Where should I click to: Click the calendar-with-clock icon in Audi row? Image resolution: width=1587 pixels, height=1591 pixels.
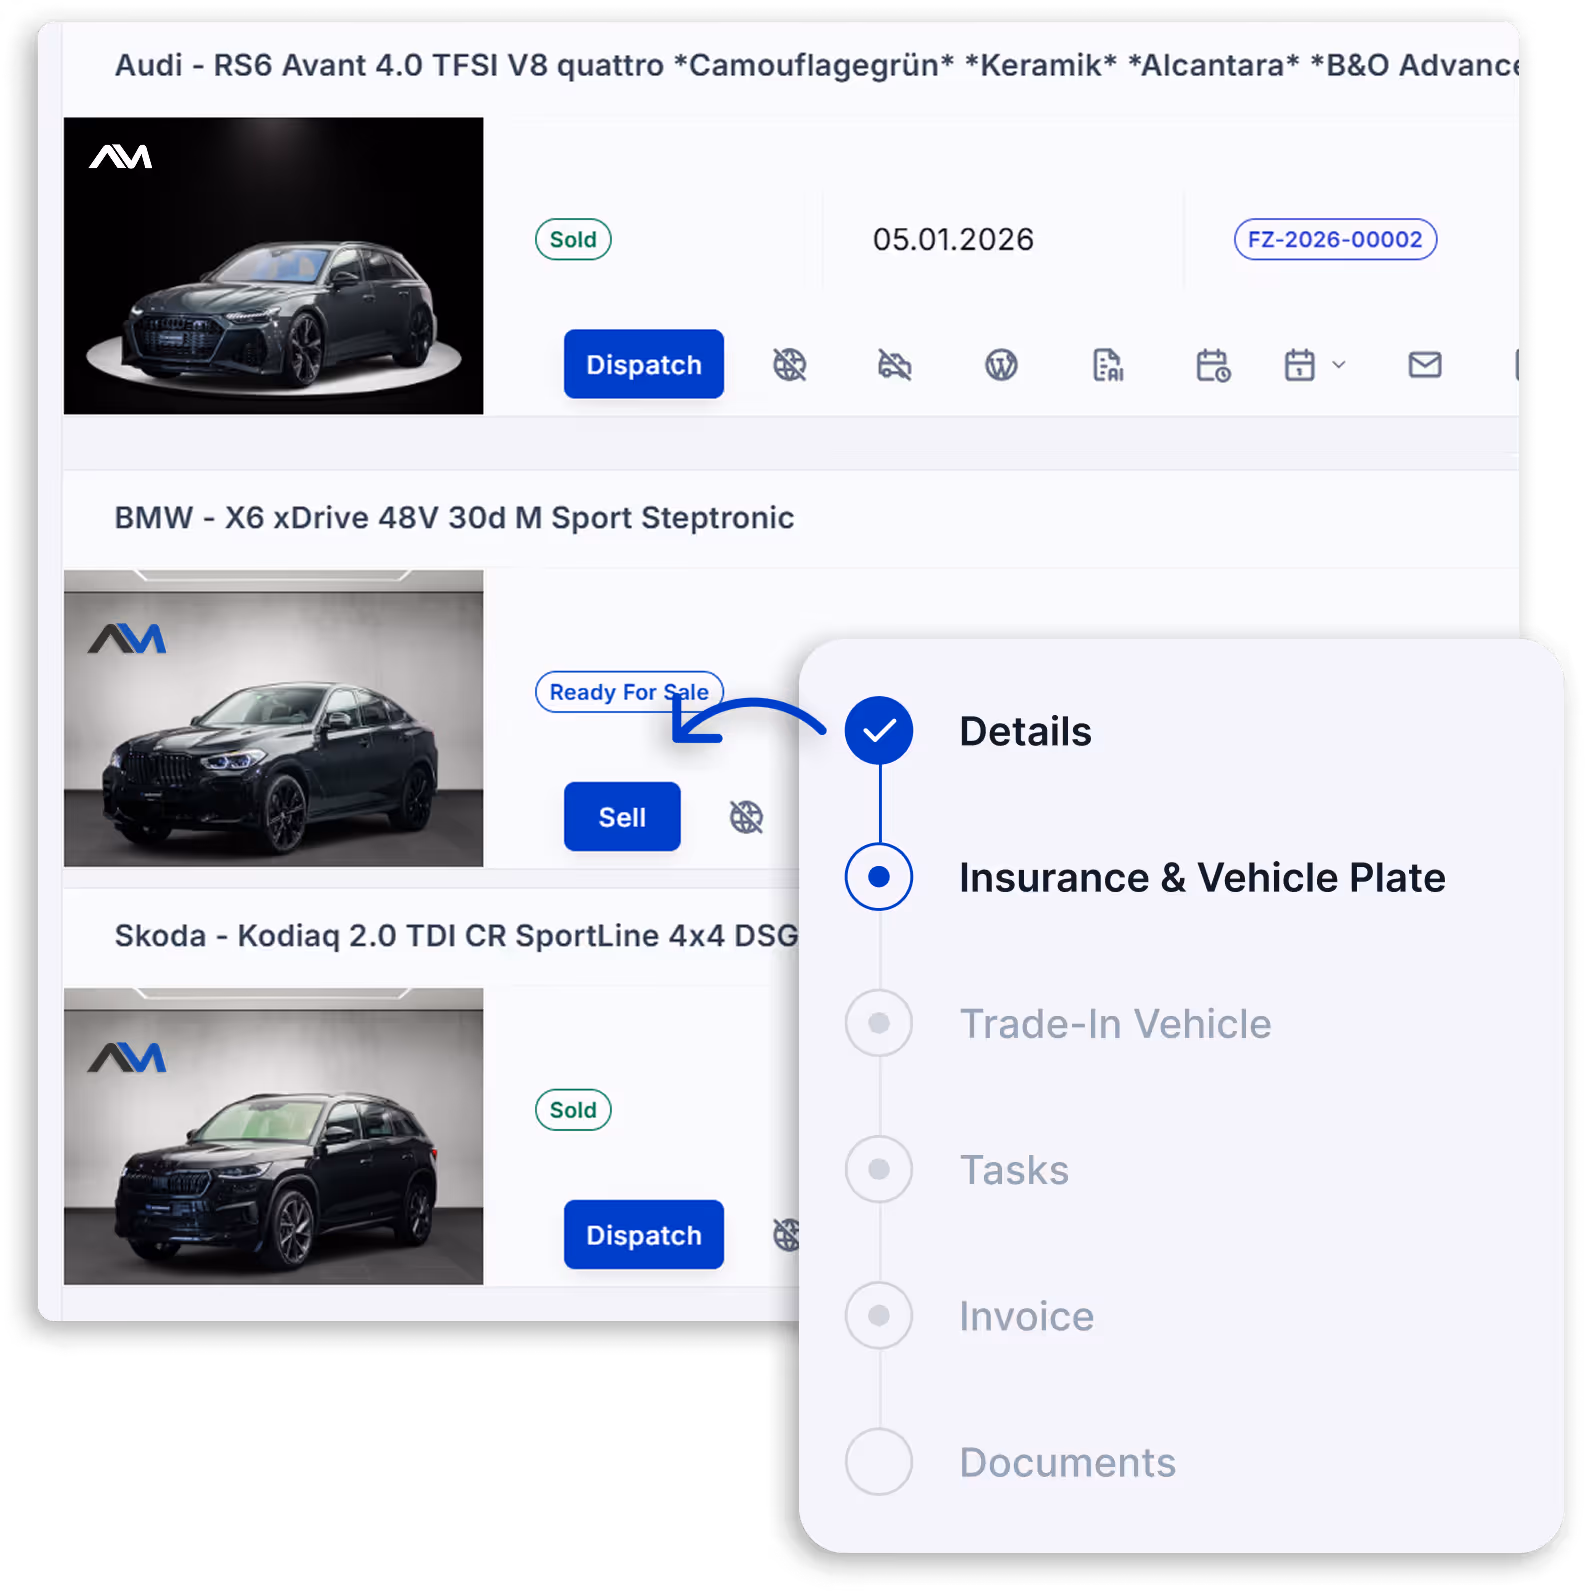click(x=1213, y=365)
